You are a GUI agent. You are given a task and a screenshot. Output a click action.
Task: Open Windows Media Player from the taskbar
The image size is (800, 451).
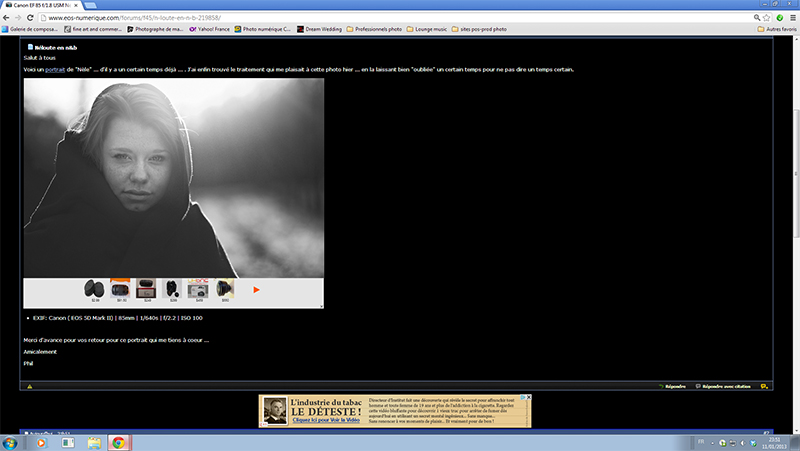(x=39, y=441)
